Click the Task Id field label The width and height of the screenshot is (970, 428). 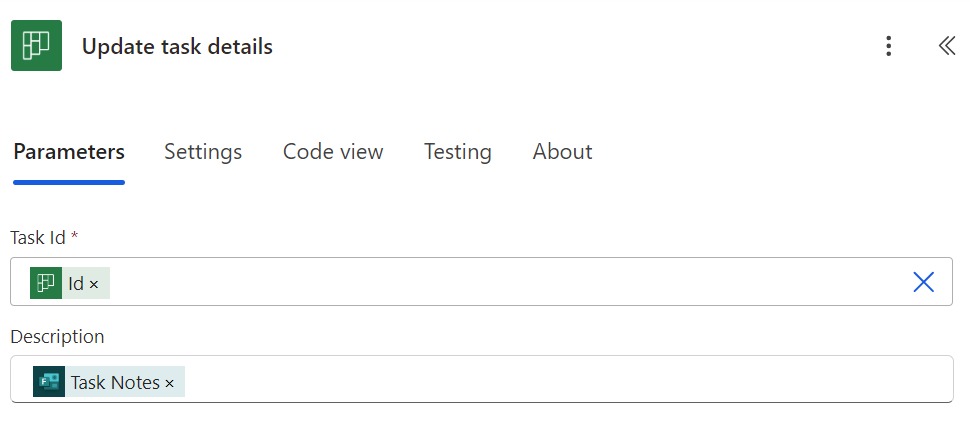coord(38,238)
